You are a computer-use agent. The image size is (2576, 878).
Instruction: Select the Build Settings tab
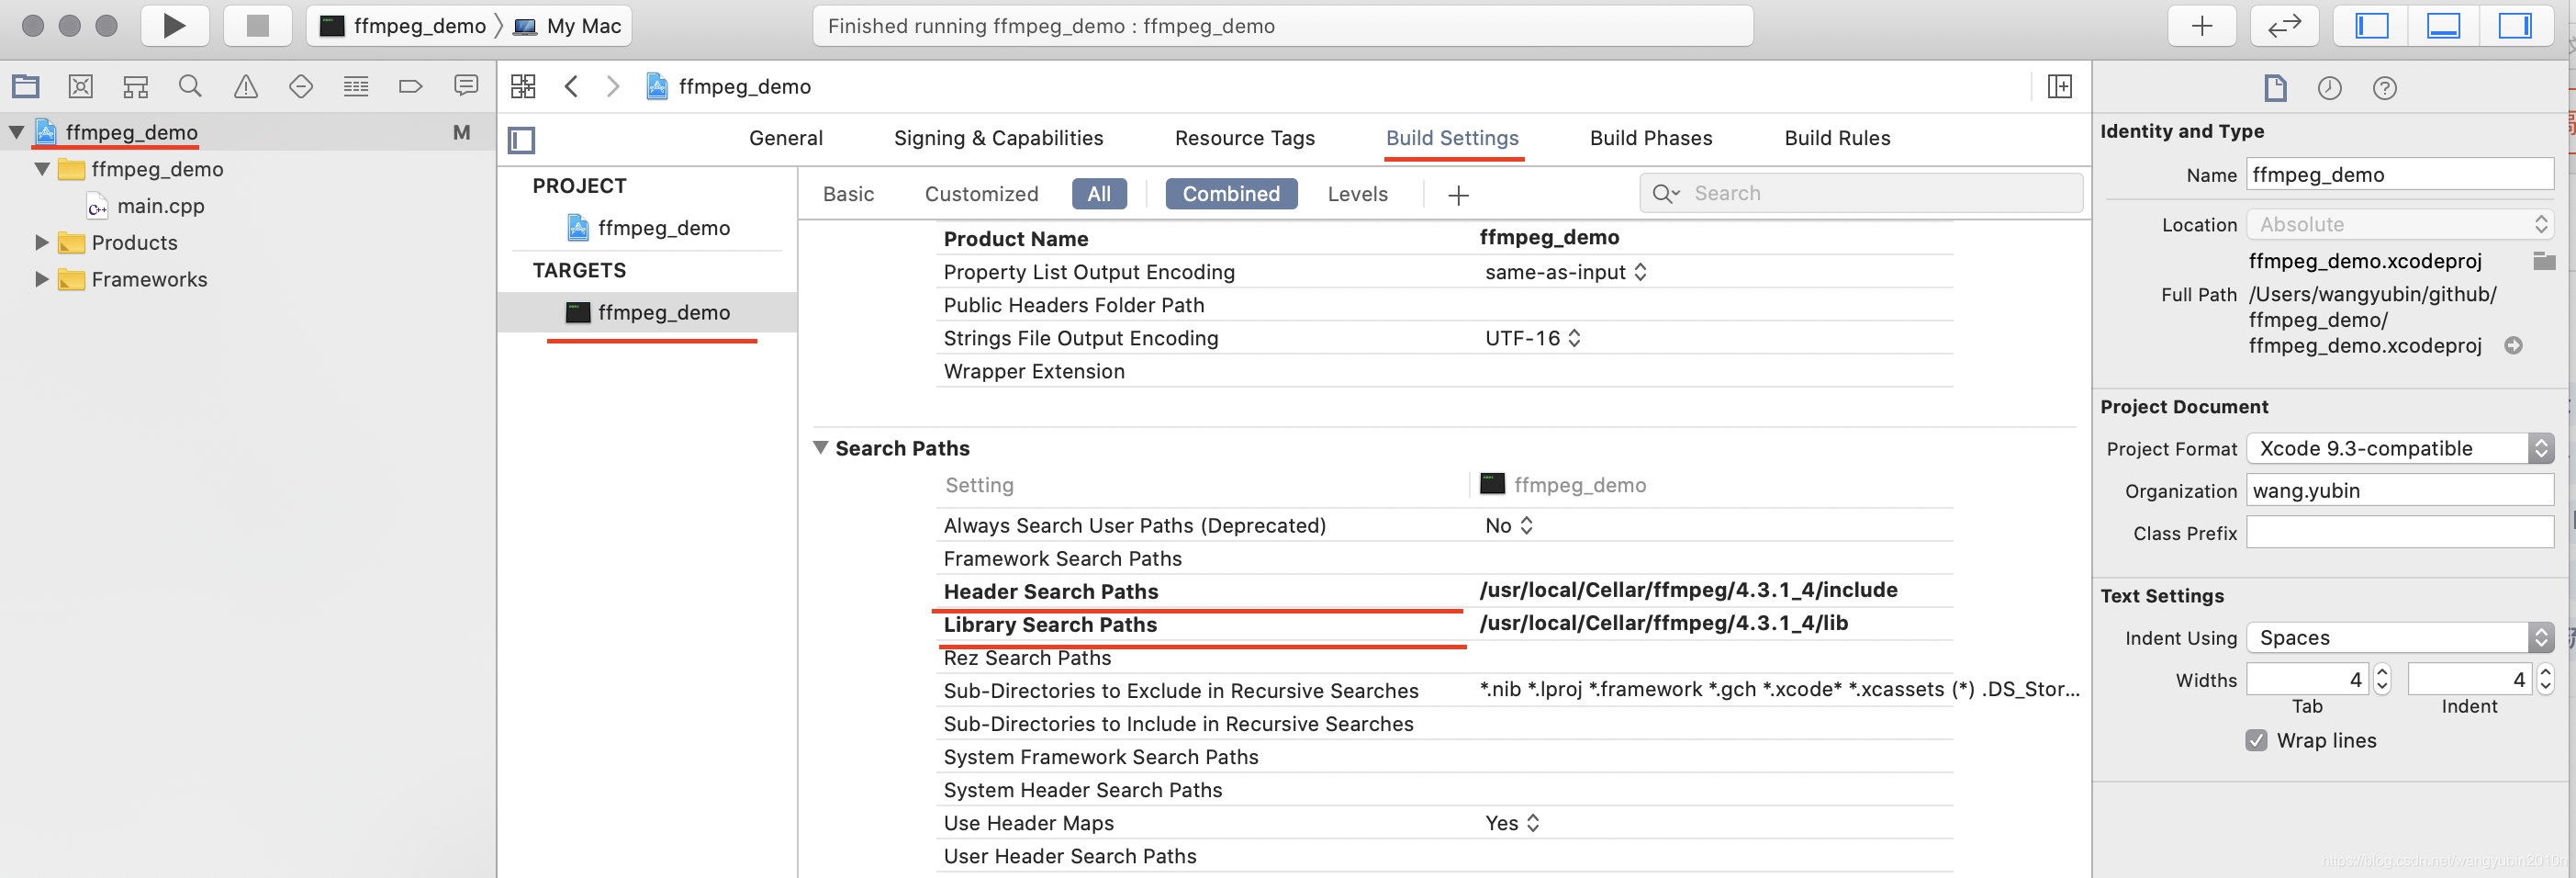(x=1452, y=138)
